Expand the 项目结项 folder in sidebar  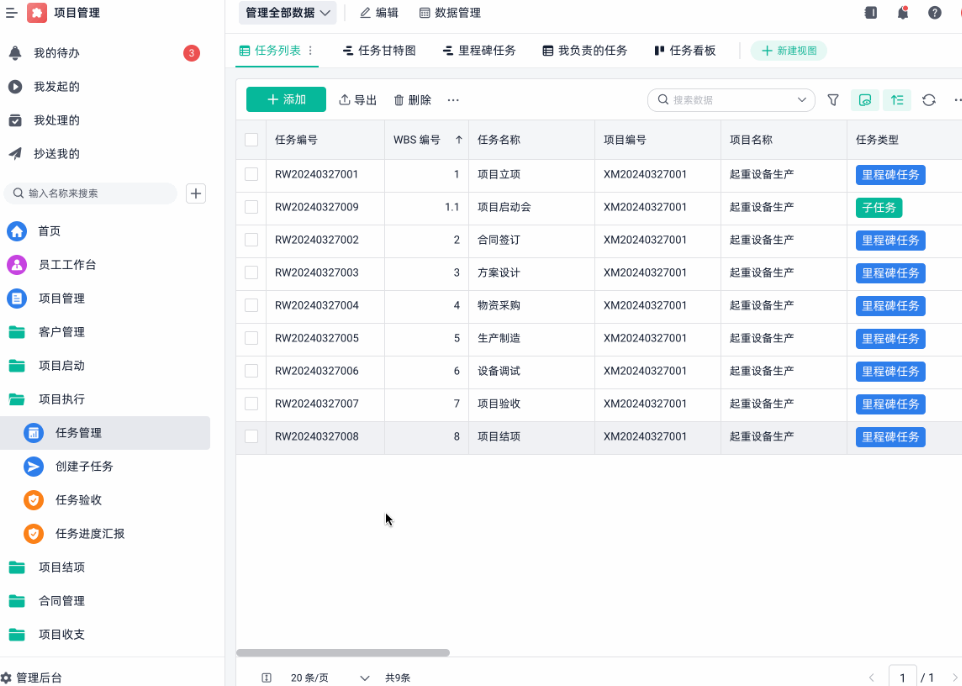click(x=61, y=567)
